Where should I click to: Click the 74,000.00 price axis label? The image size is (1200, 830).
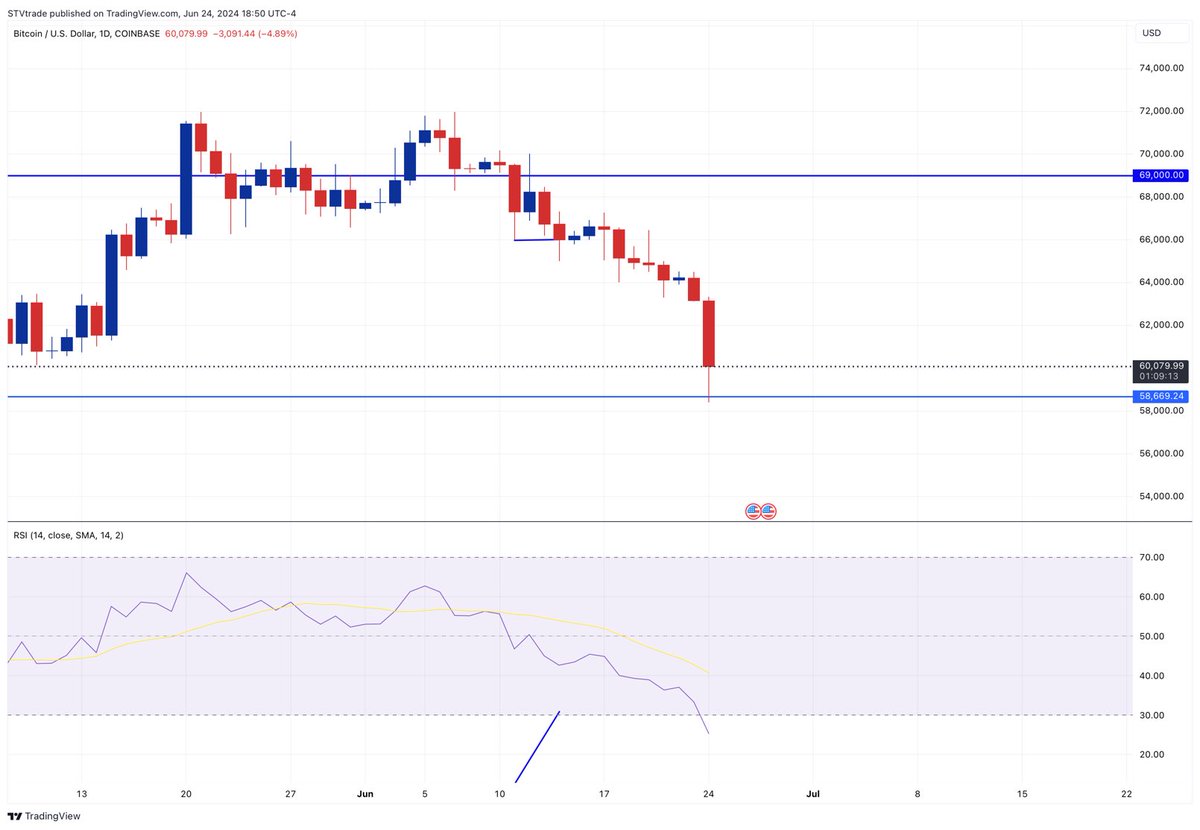click(x=1162, y=68)
